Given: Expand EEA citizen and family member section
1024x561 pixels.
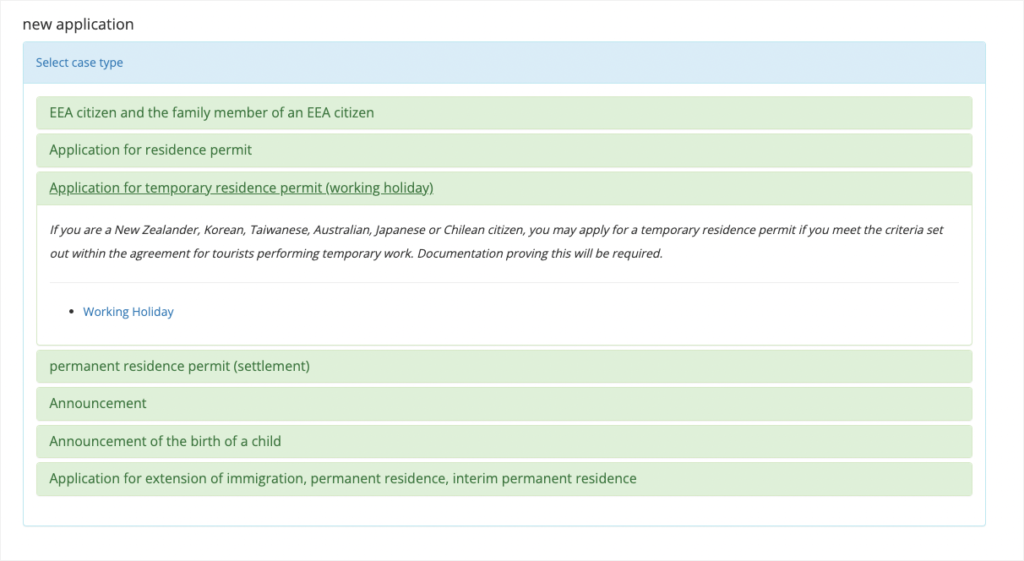Looking at the screenshot, I should pos(504,112).
